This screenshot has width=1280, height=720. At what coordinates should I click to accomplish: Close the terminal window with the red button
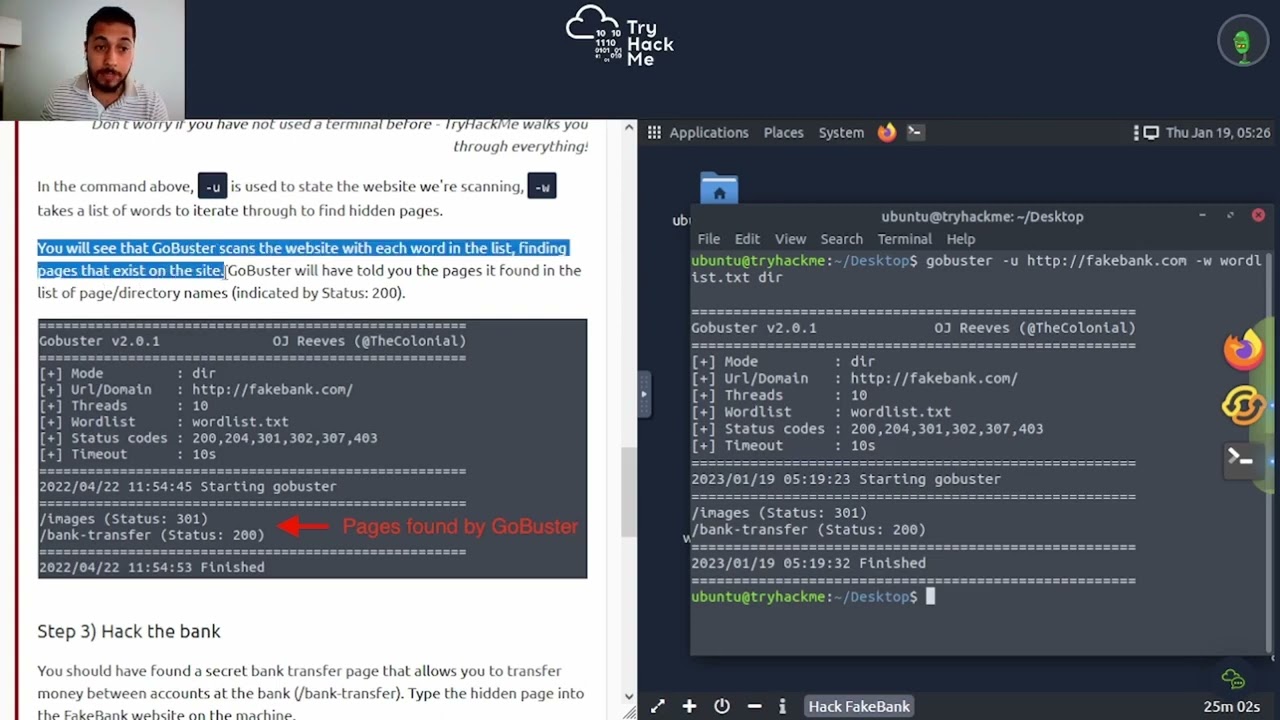tap(1258, 215)
